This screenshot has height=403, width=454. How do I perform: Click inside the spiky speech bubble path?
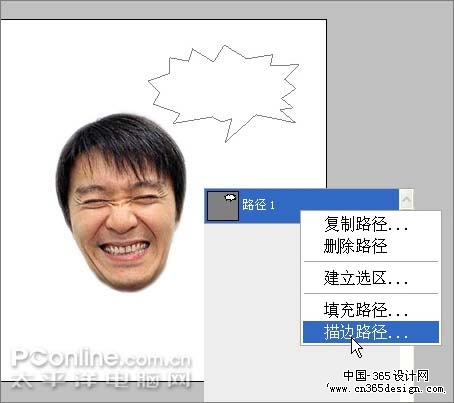(223, 90)
